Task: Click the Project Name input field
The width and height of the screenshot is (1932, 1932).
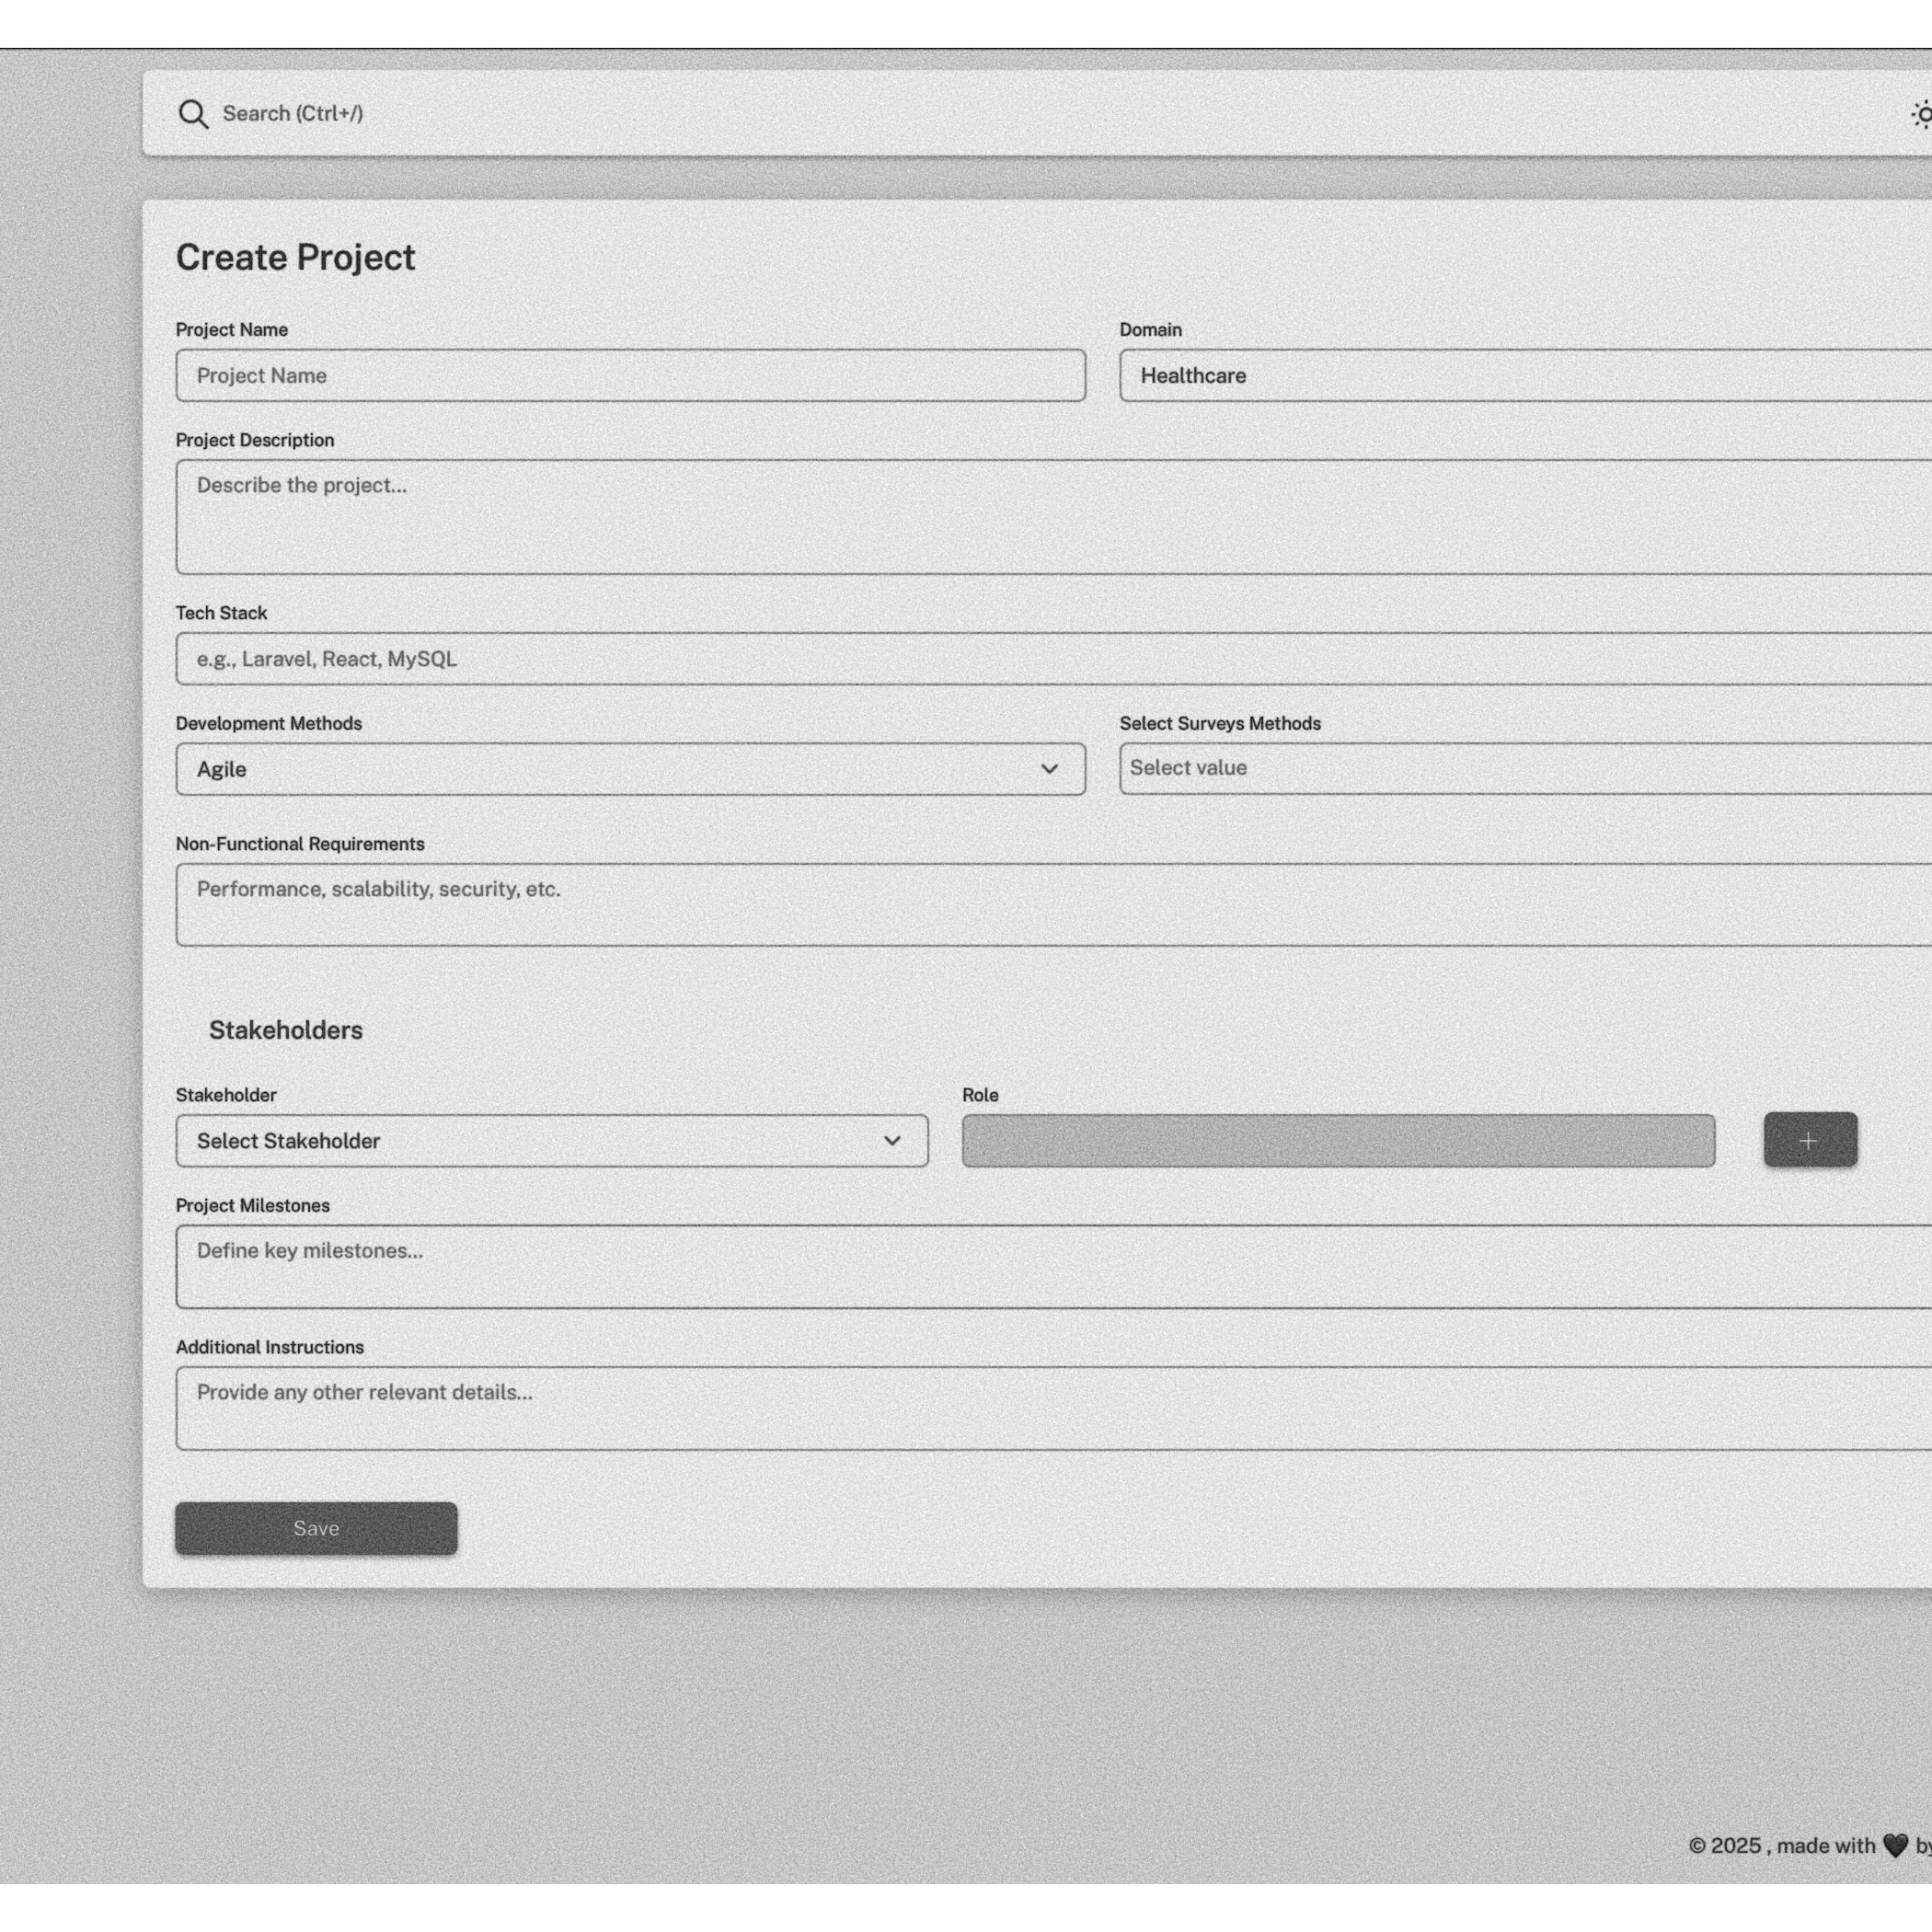Action: [630, 376]
